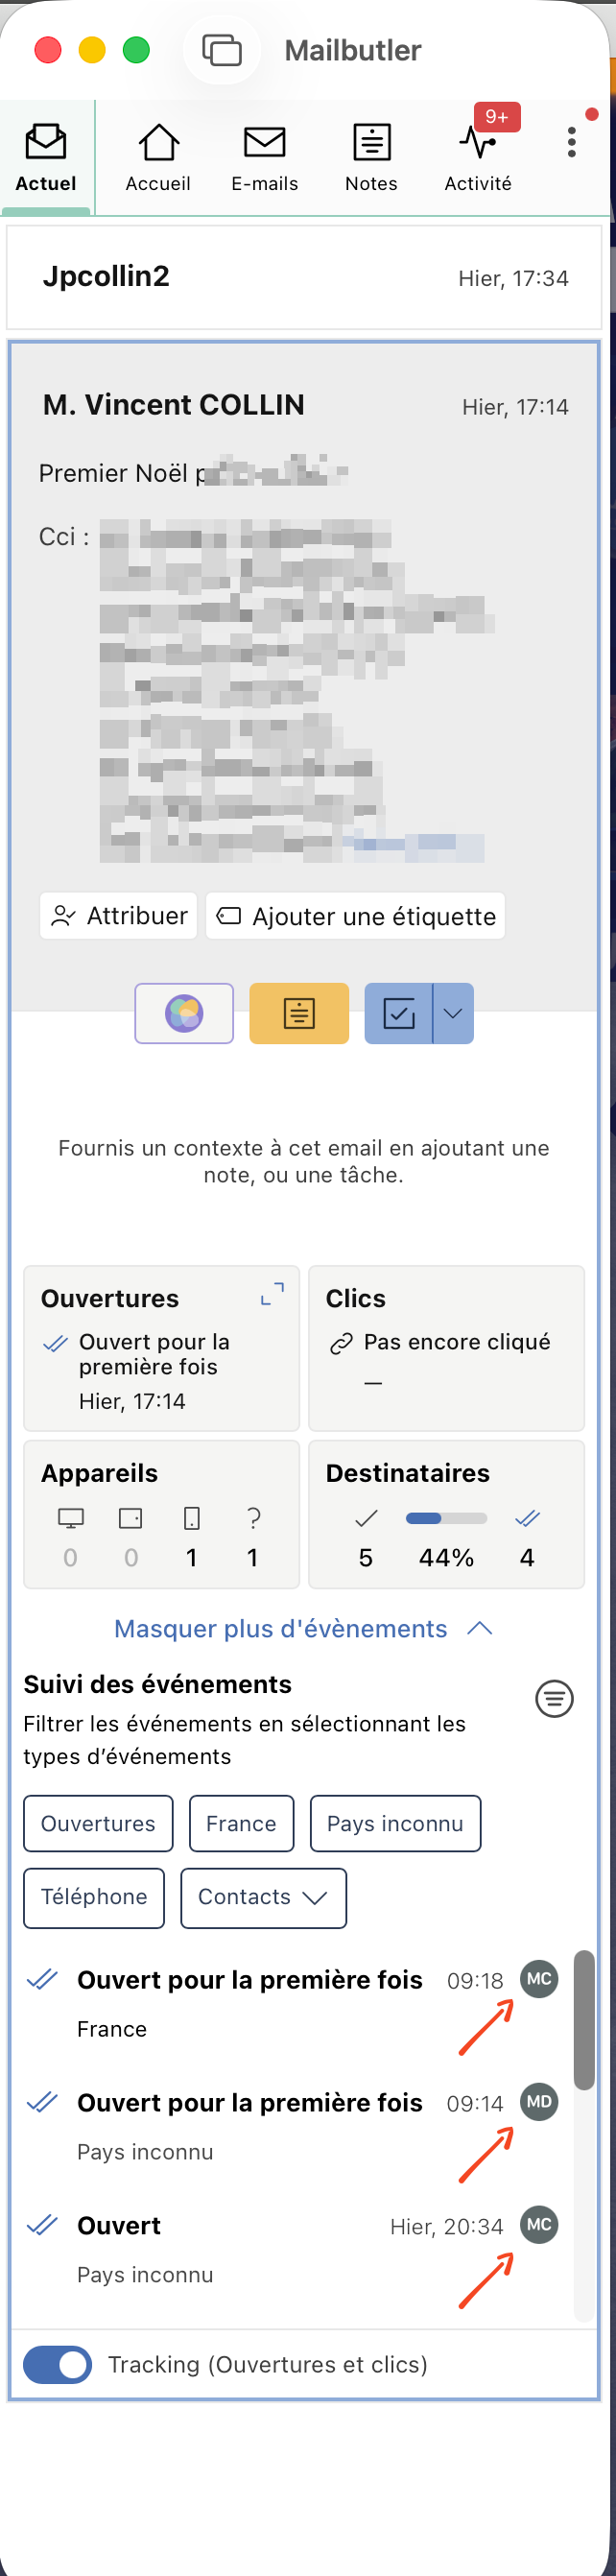Open the colorful AI assistant button

coord(184,1013)
